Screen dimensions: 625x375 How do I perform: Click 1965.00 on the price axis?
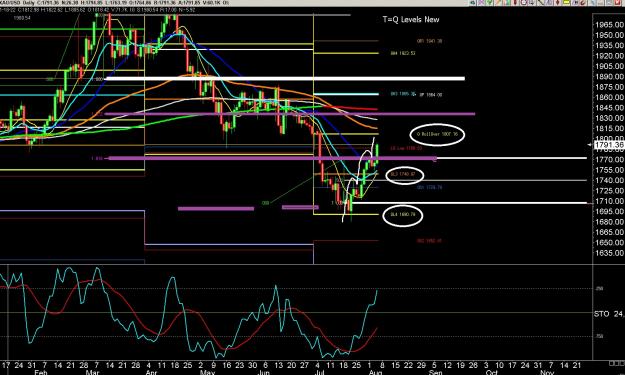click(609, 25)
